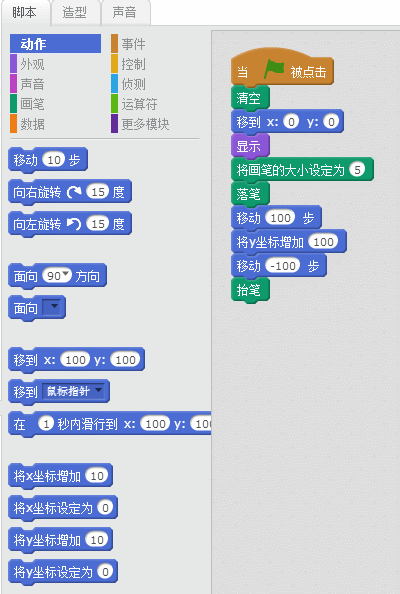Click the y value 100 in the palette 移到 block

(125, 360)
